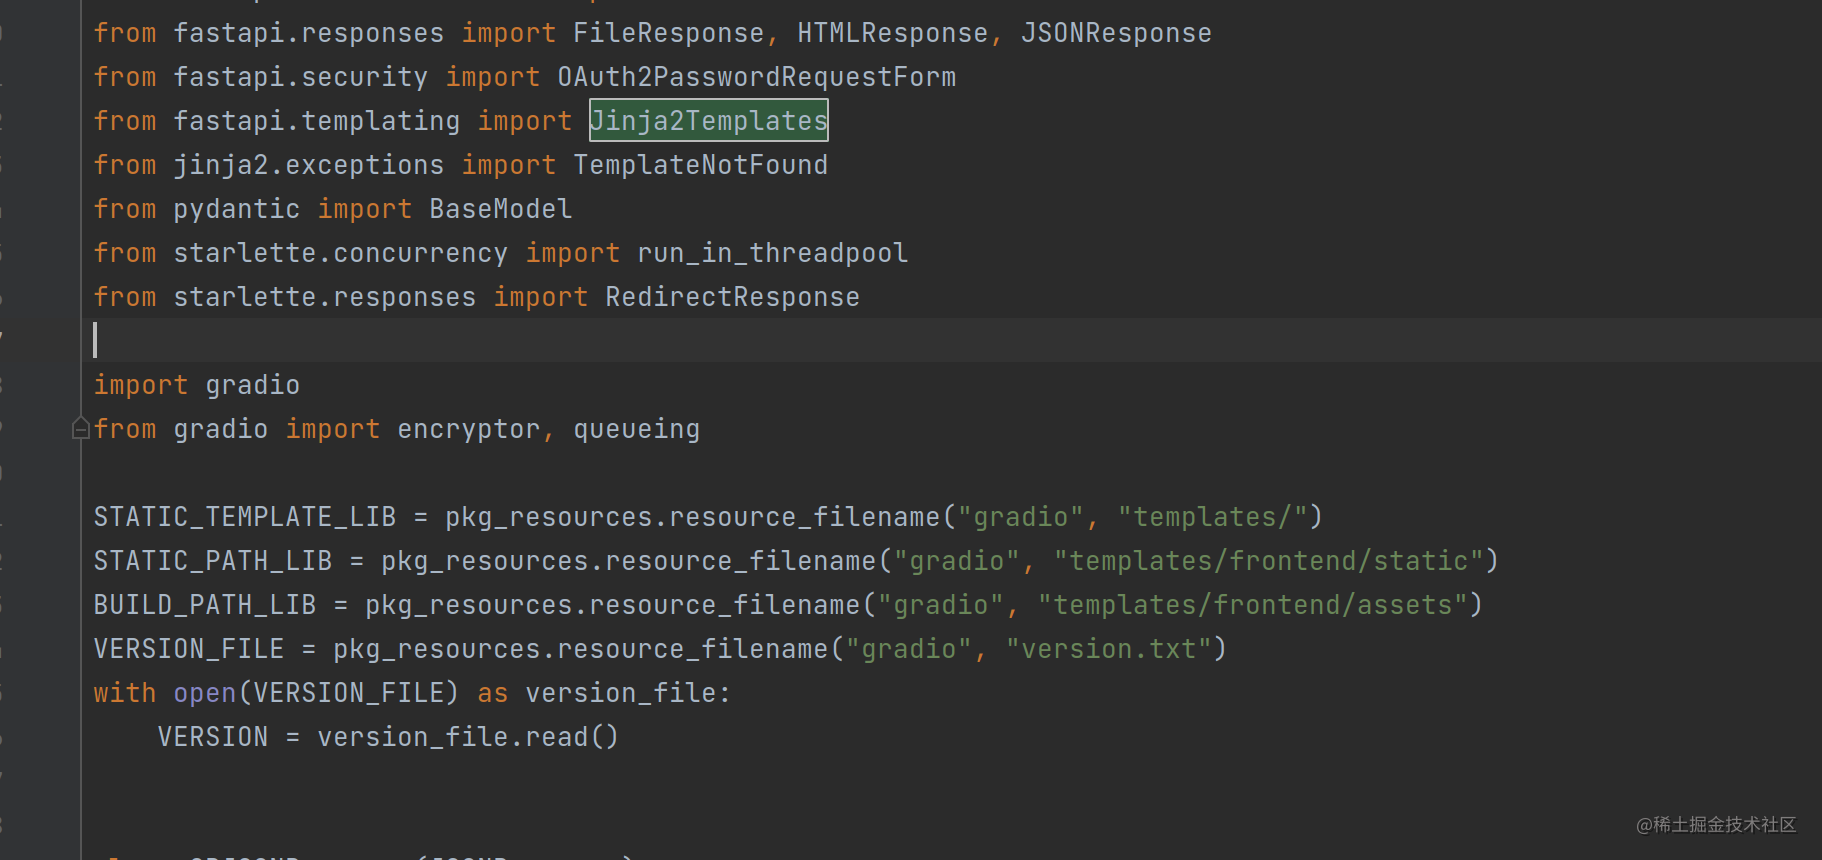Click version_file.read() call
Viewport: 1822px width, 860px height.
[x=469, y=737]
